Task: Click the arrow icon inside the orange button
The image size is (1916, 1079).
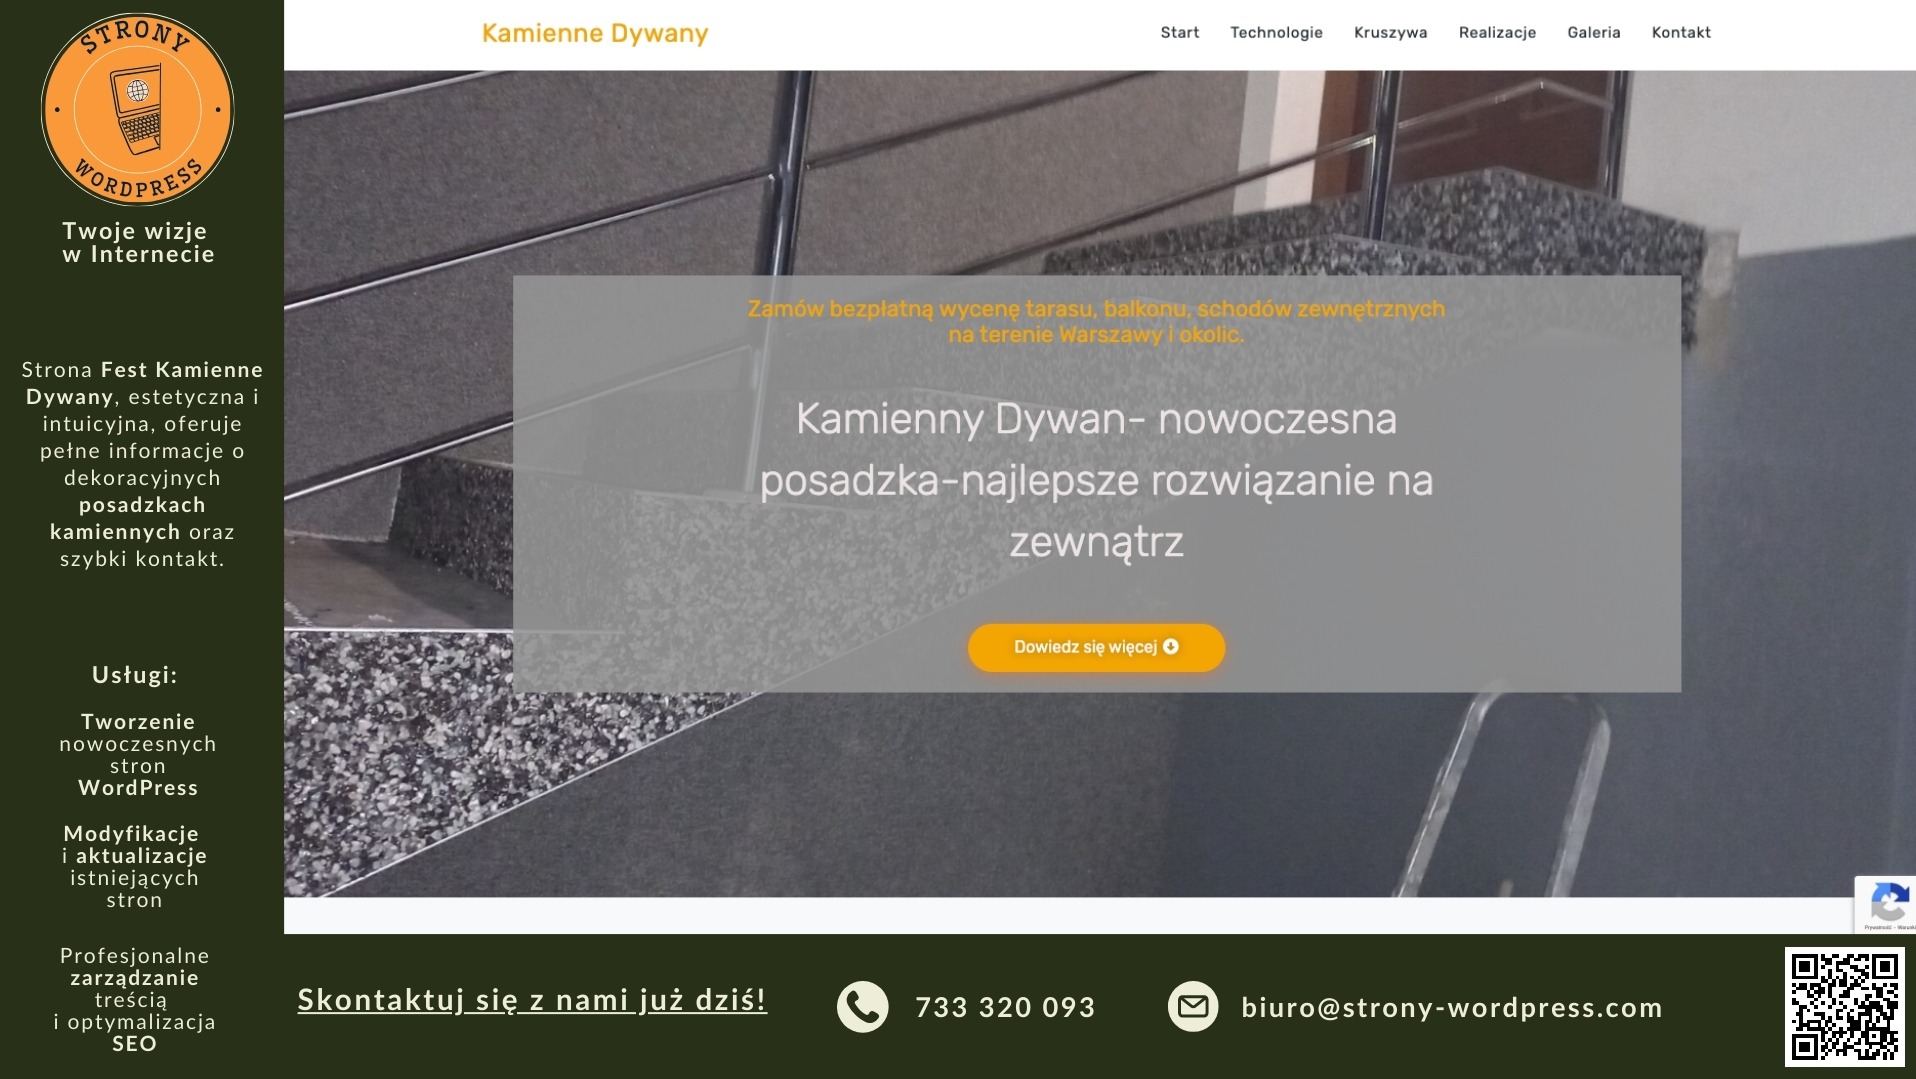Action: click(1170, 646)
